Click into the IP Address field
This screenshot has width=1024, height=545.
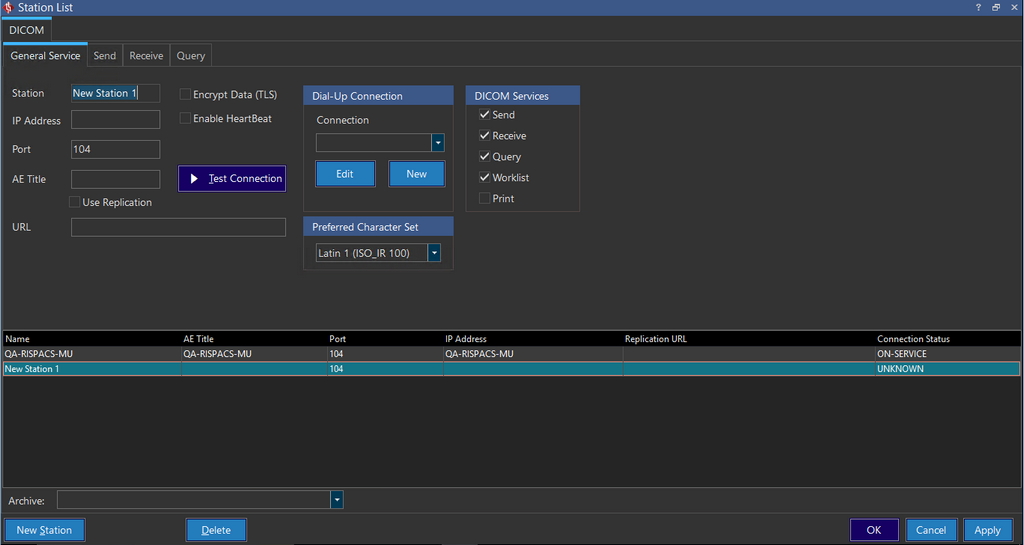coord(115,121)
